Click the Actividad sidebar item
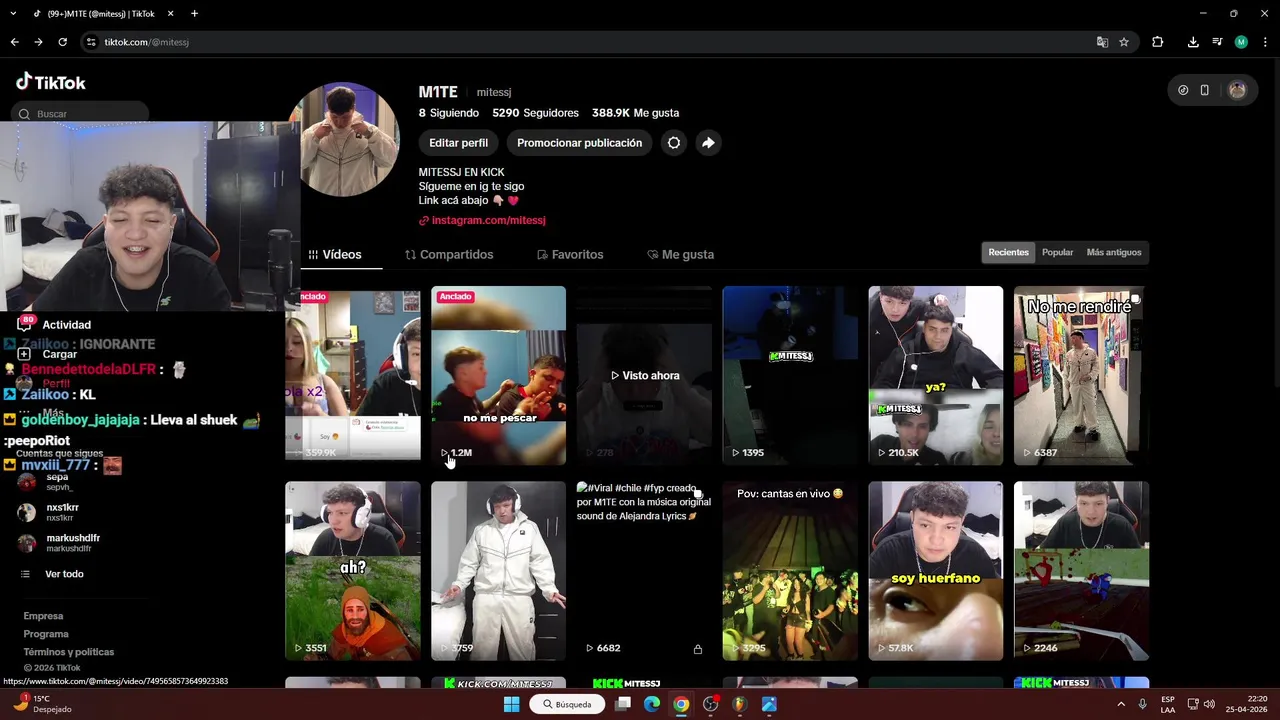1280x720 pixels. point(56,325)
